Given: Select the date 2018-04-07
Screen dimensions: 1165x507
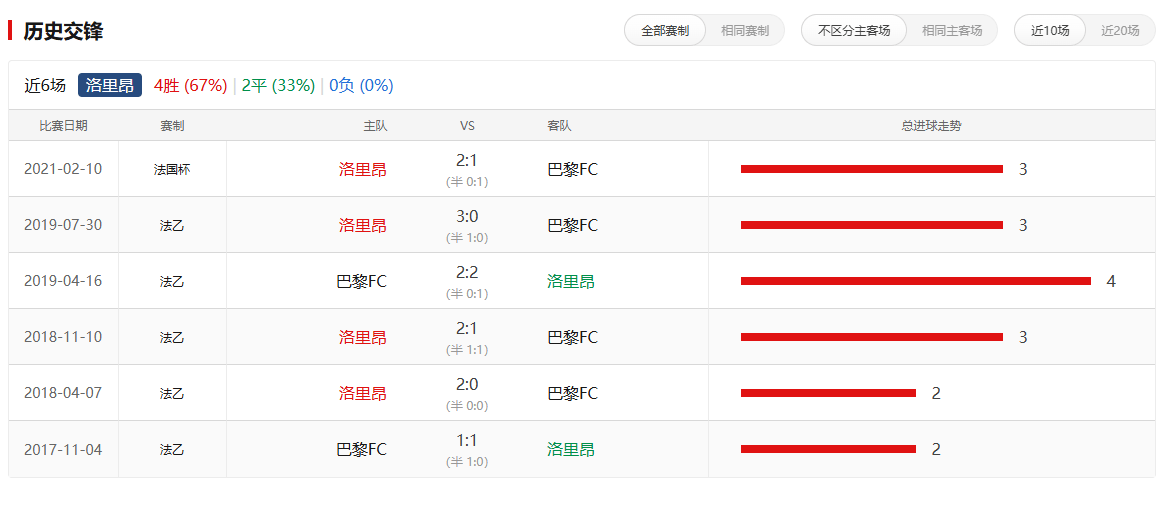Looking at the screenshot, I should pos(63,393).
